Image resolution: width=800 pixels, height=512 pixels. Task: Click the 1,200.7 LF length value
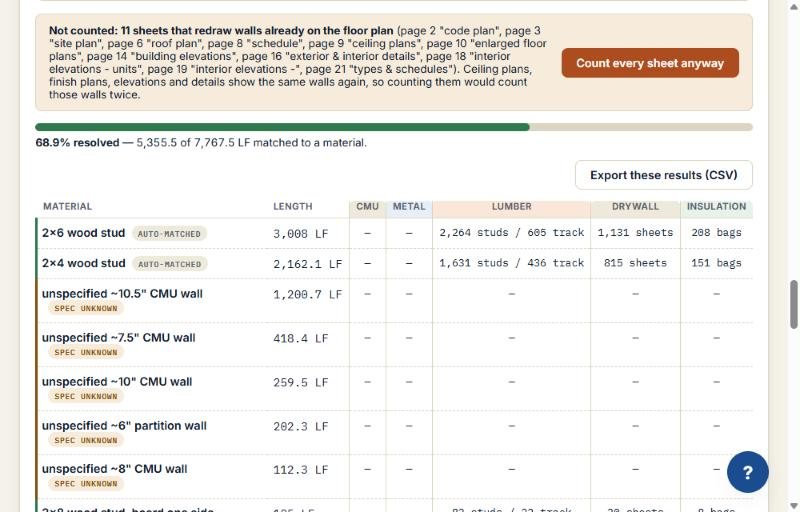pos(308,295)
